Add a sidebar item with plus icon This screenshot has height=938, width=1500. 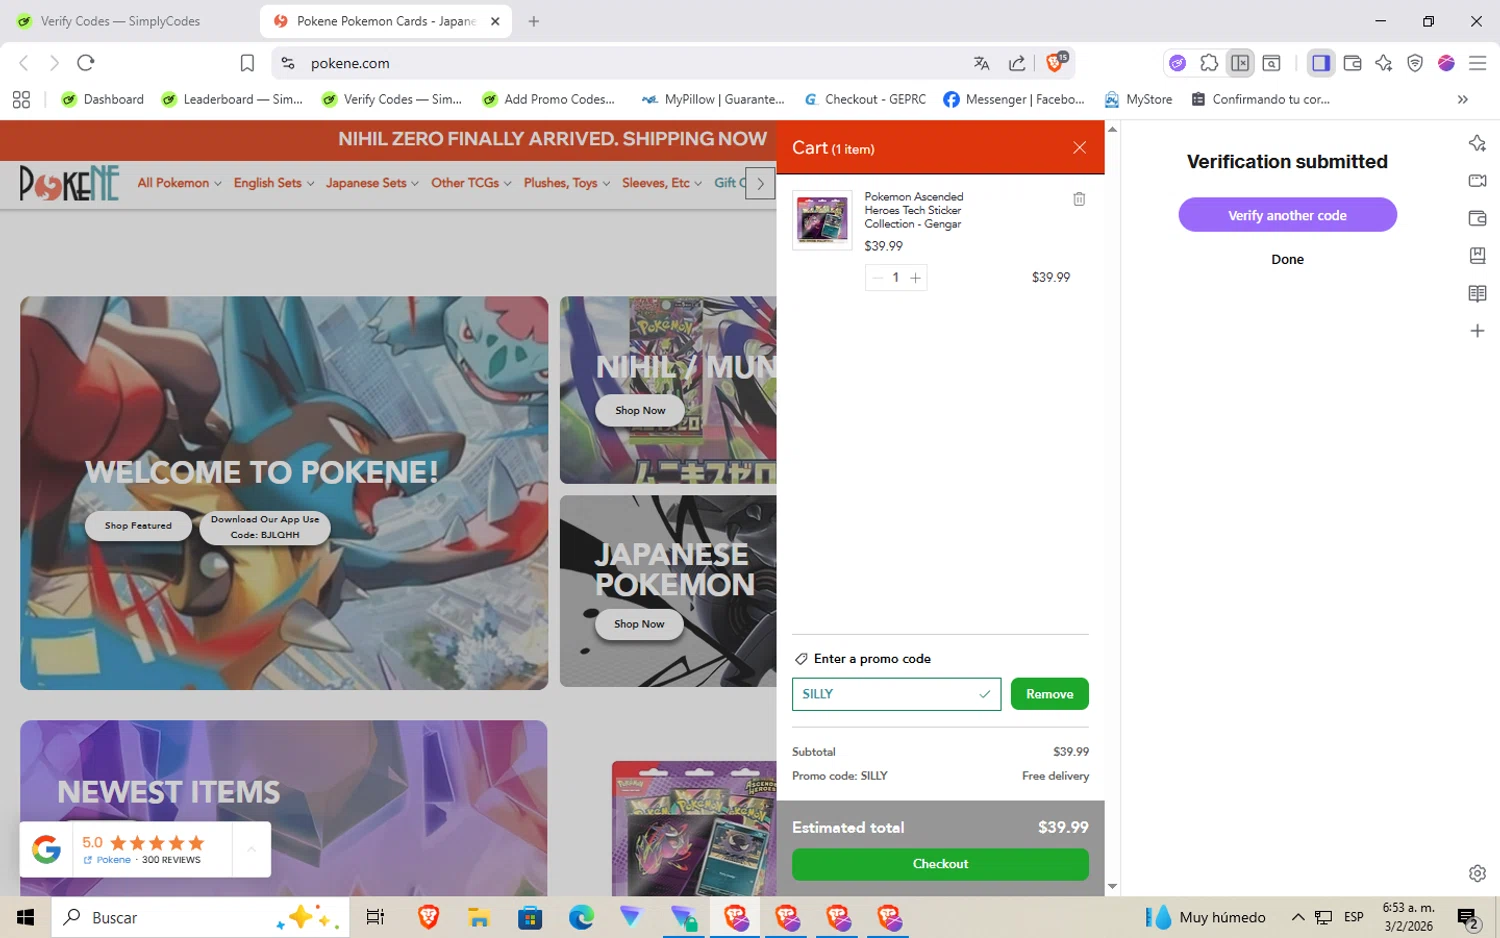click(x=1477, y=331)
